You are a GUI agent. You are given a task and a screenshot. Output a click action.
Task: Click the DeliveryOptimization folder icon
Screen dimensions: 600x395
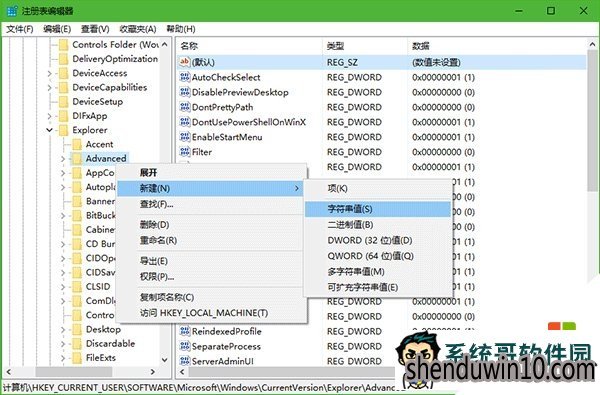(64, 59)
